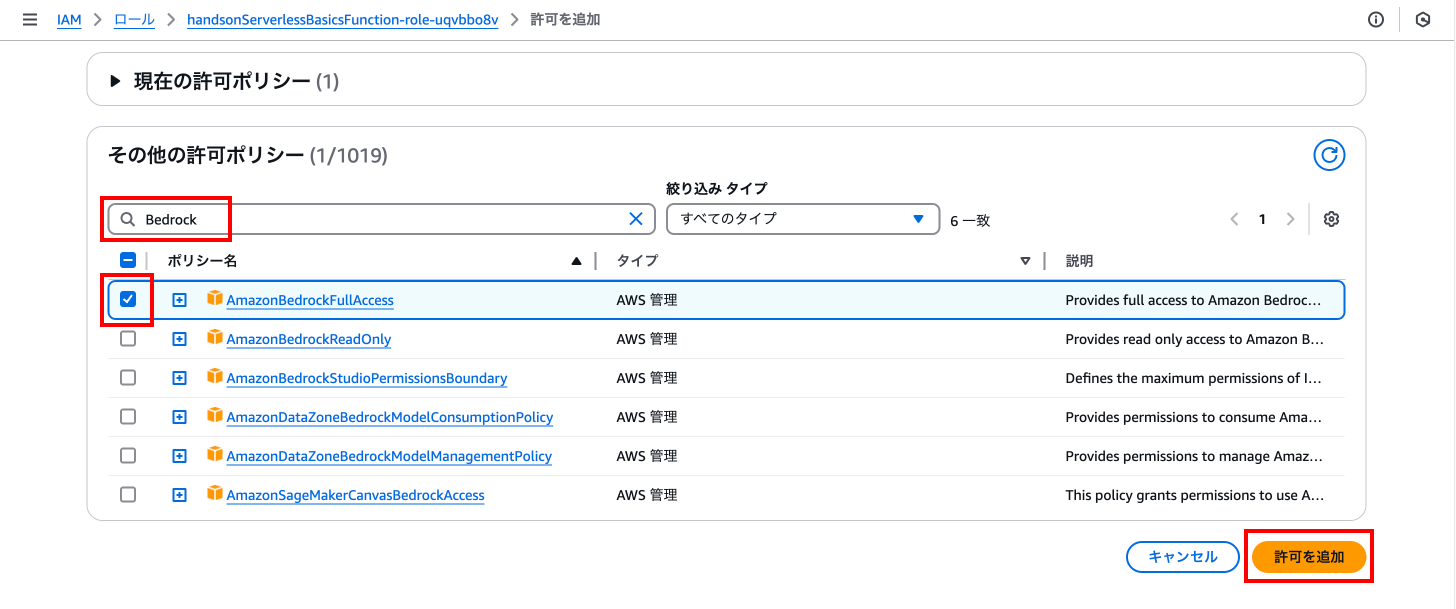Screen dimensions: 1456x609
Task: Click the hexagon settings icon in the header
Action: pyautogui.click(x=1423, y=20)
